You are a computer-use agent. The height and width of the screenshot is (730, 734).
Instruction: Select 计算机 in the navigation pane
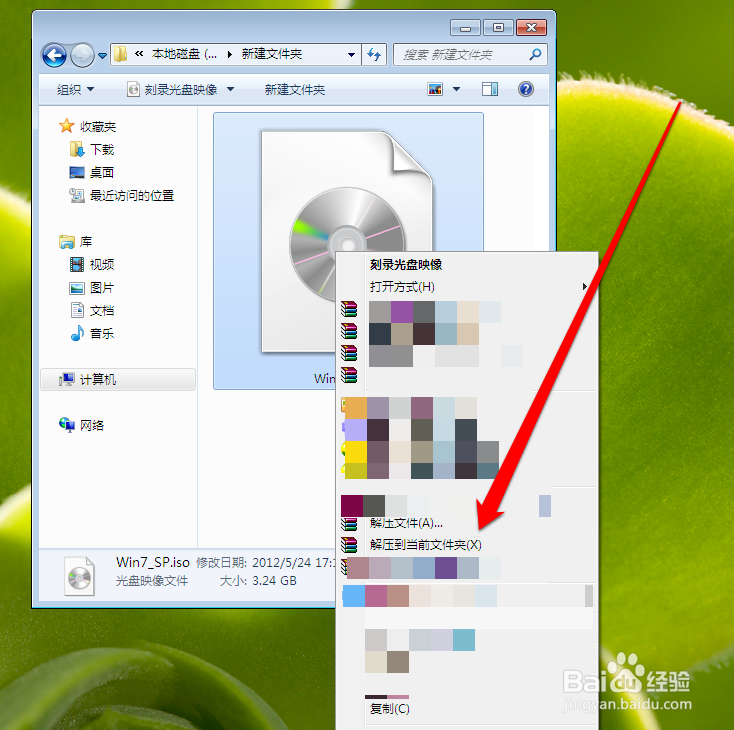[117, 379]
